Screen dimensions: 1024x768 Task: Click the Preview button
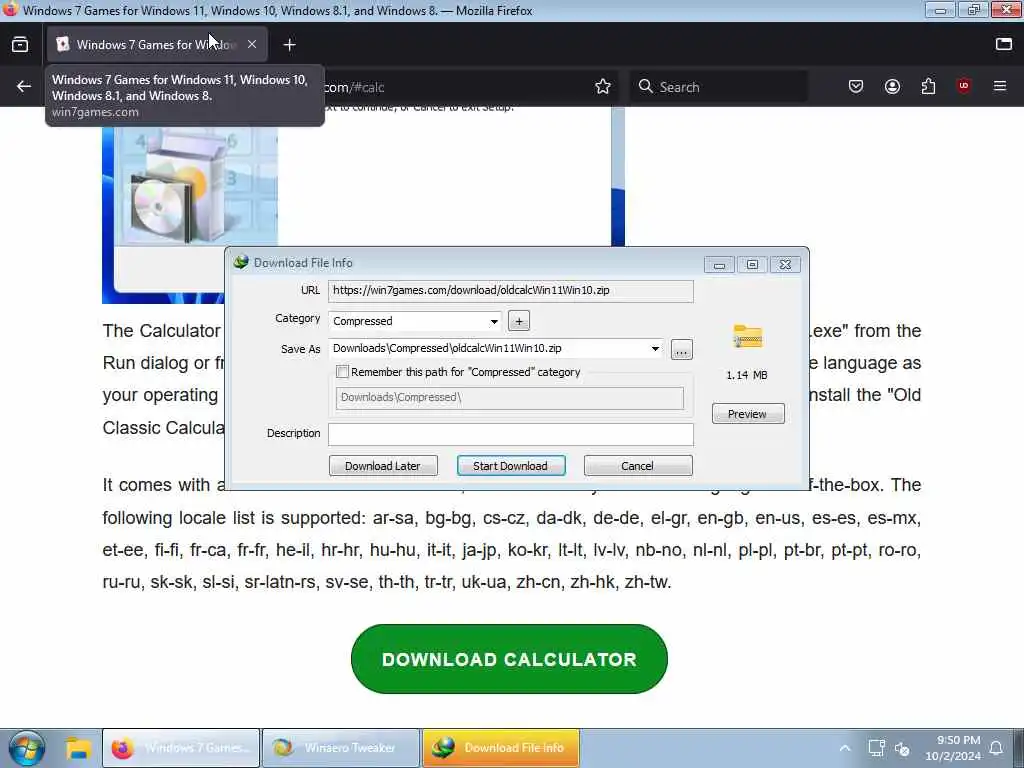(x=748, y=414)
